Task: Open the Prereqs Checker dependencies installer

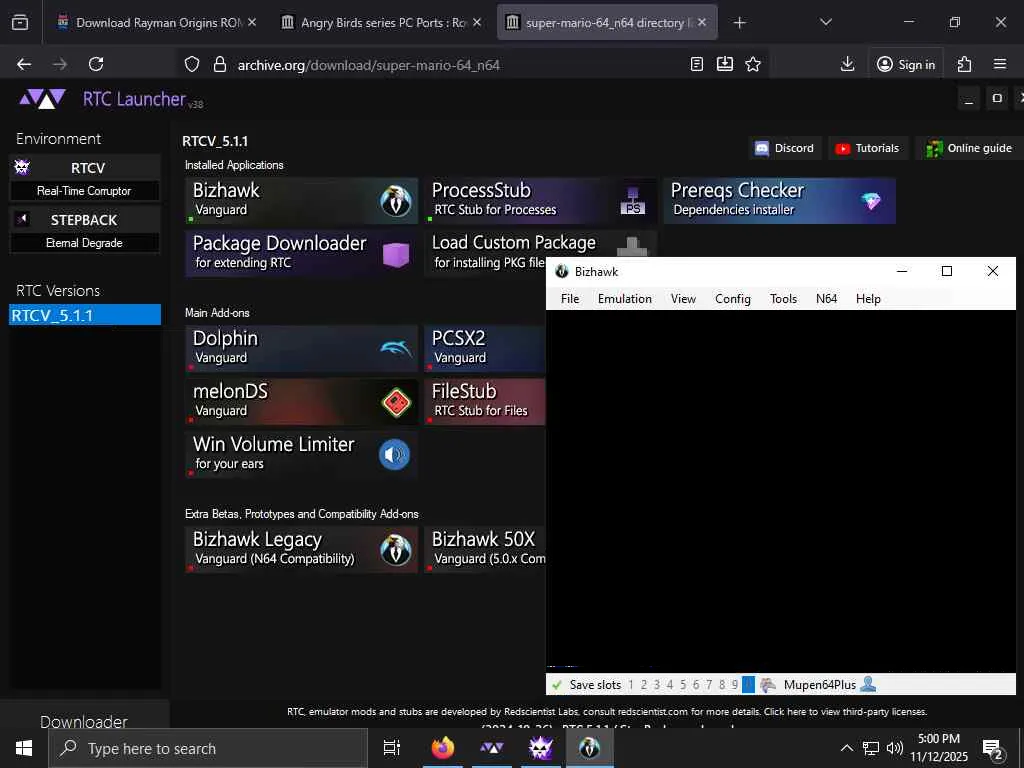Action: coord(779,200)
